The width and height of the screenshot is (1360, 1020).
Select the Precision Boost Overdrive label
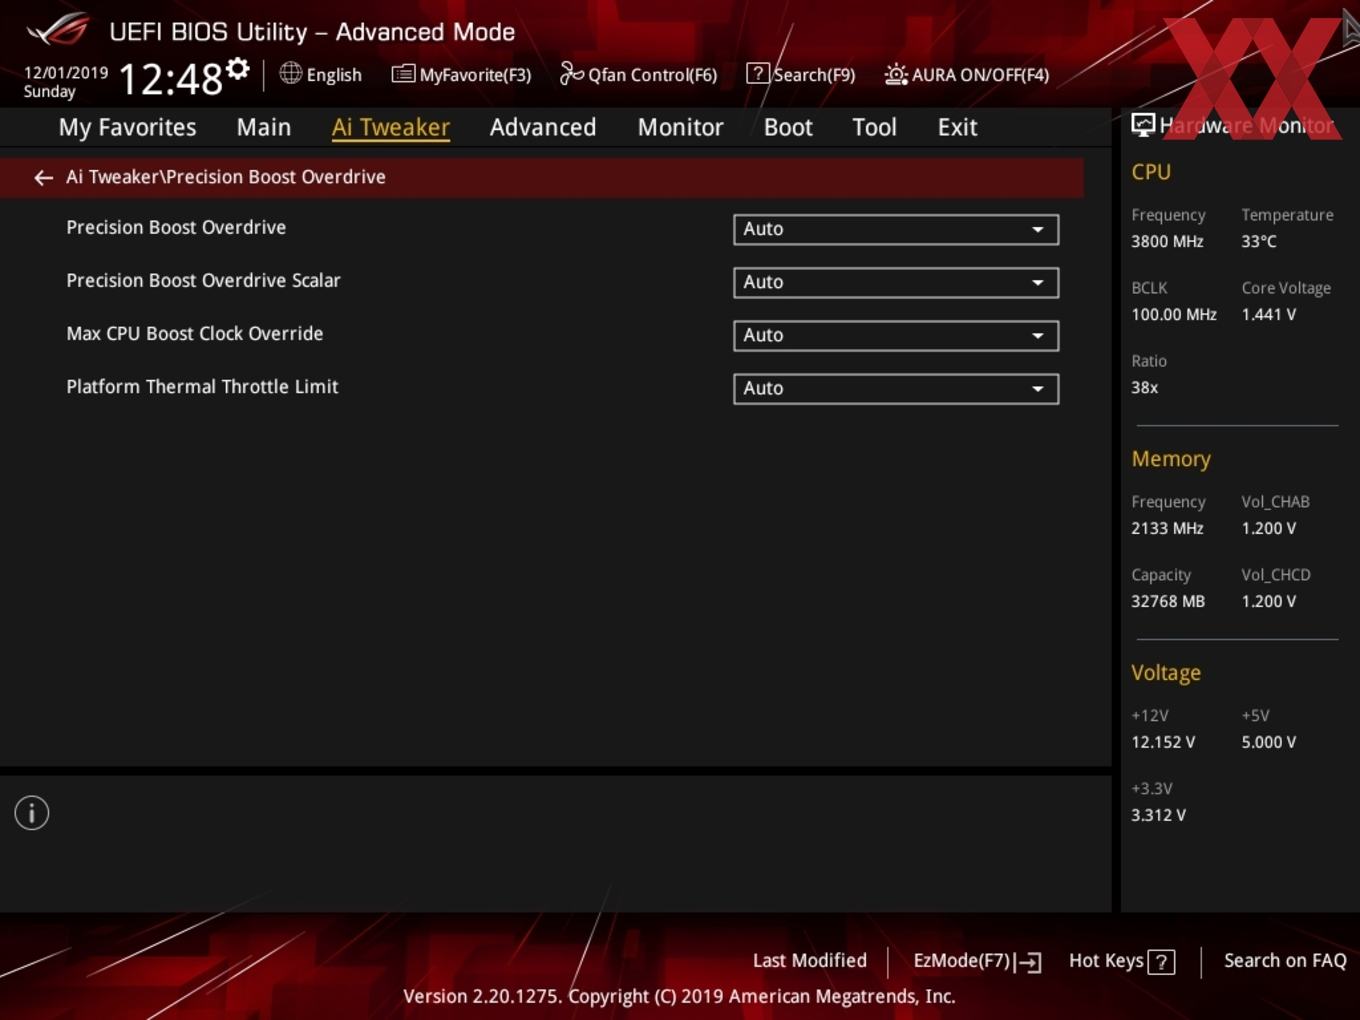point(176,227)
